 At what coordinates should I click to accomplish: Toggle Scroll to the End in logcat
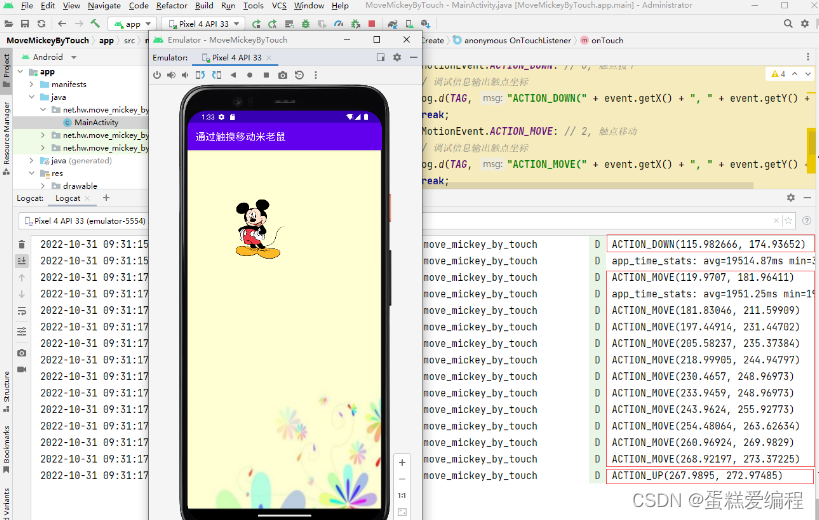[x=21, y=261]
